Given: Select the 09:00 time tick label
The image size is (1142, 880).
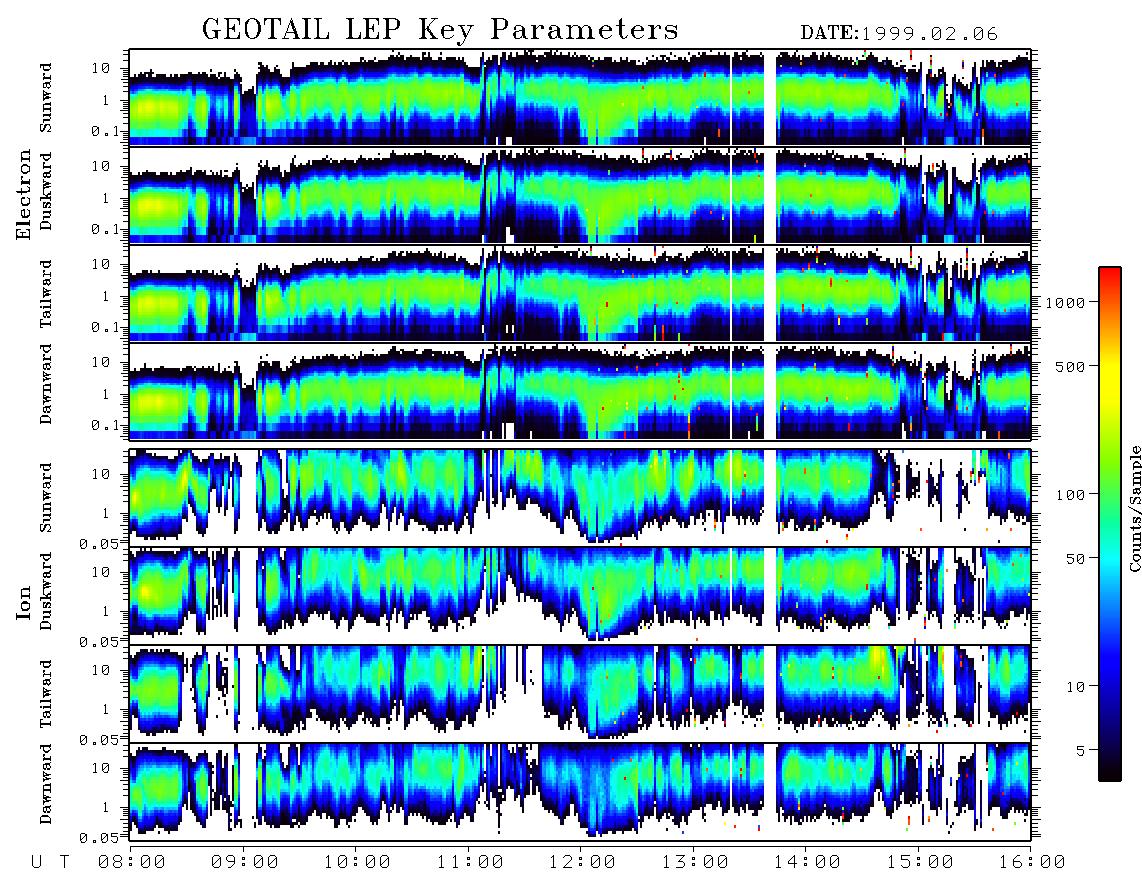Looking at the screenshot, I should tap(245, 862).
